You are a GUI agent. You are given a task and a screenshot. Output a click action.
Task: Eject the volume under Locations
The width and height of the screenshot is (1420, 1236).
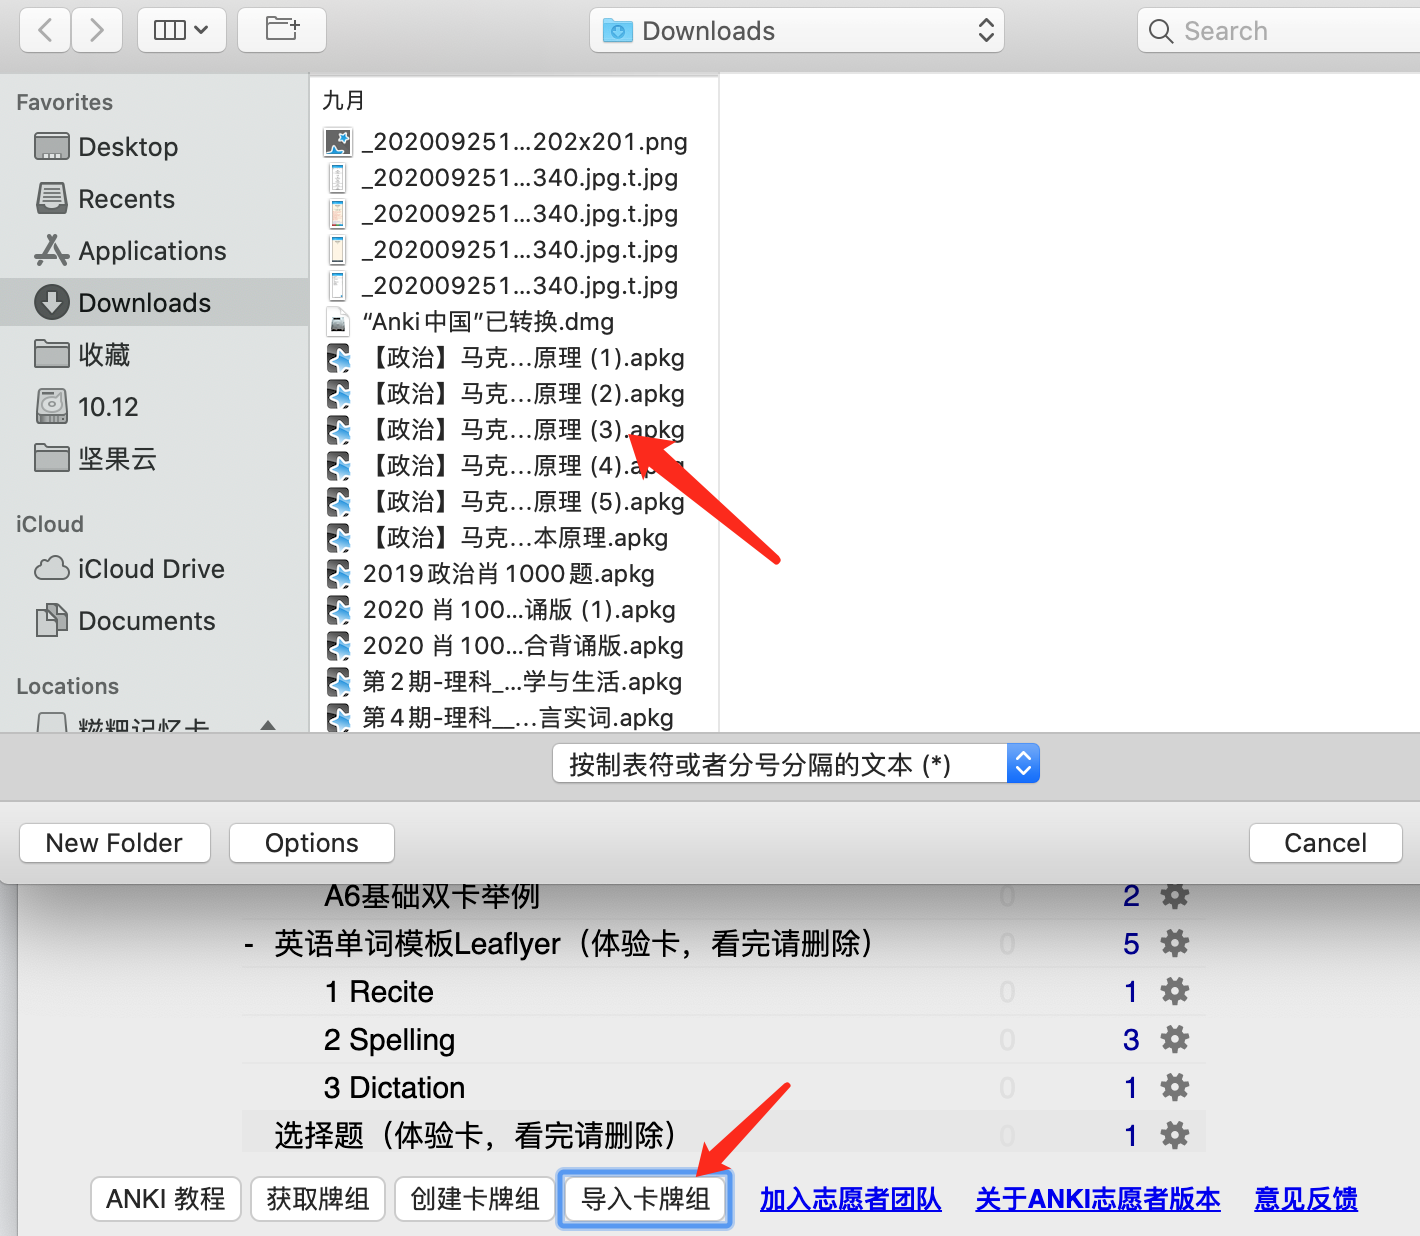point(268,725)
